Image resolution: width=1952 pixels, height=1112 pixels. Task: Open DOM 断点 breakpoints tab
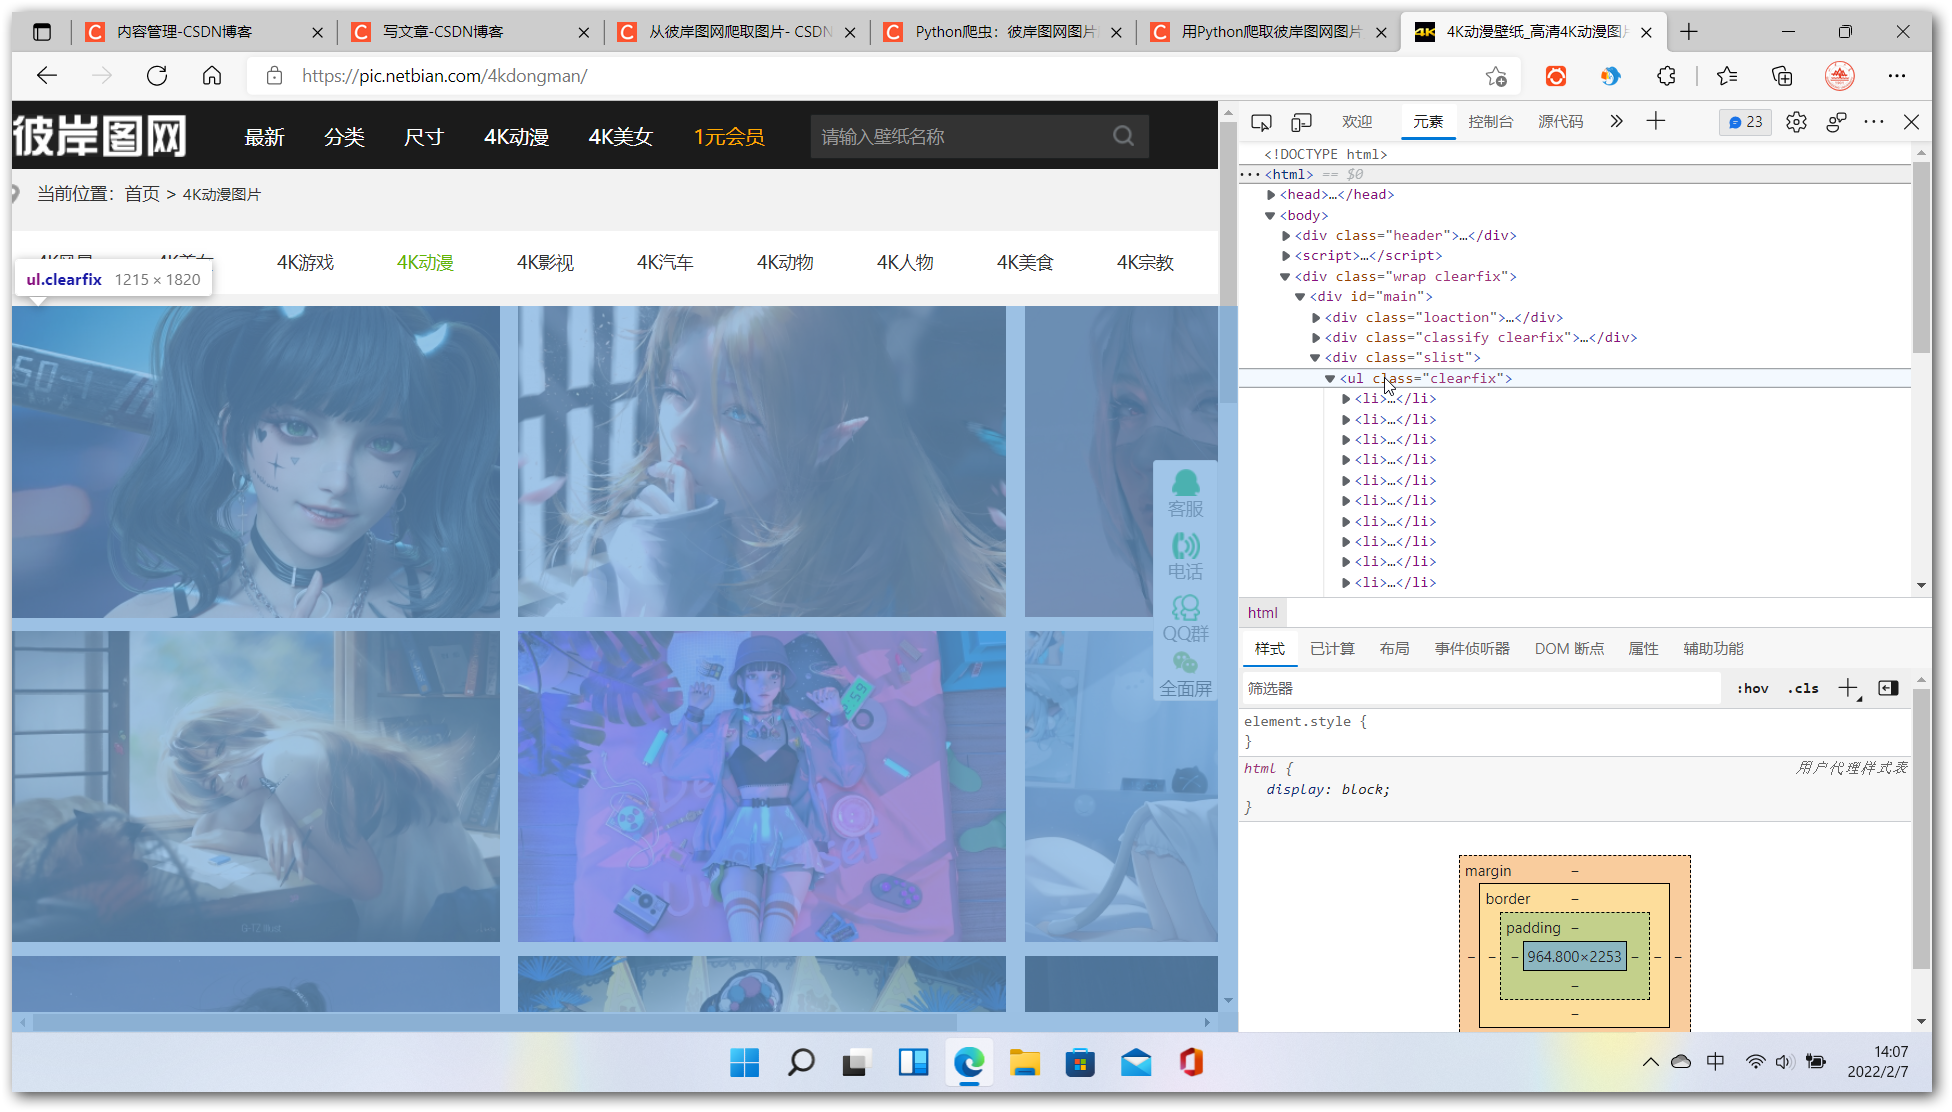point(1569,649)
